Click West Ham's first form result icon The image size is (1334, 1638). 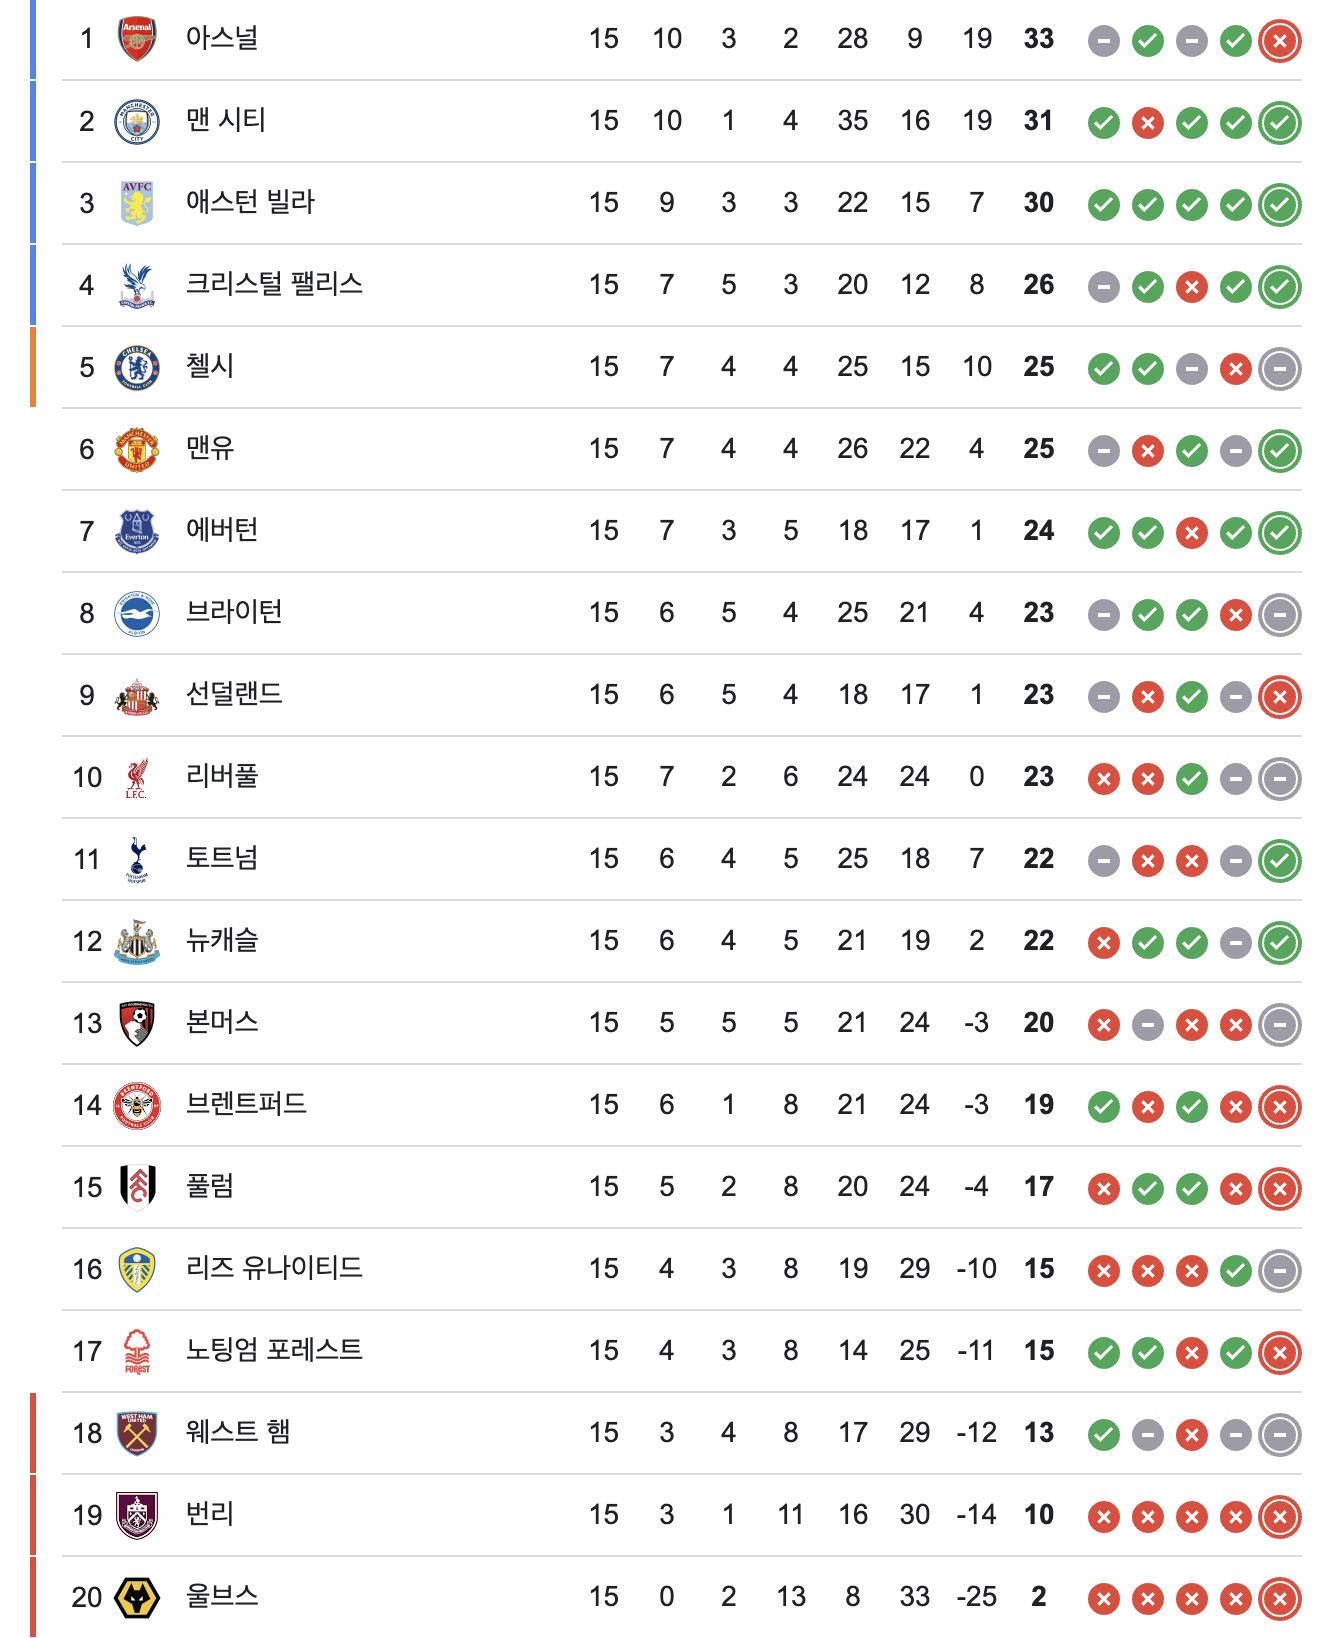click(1103, 1435)
